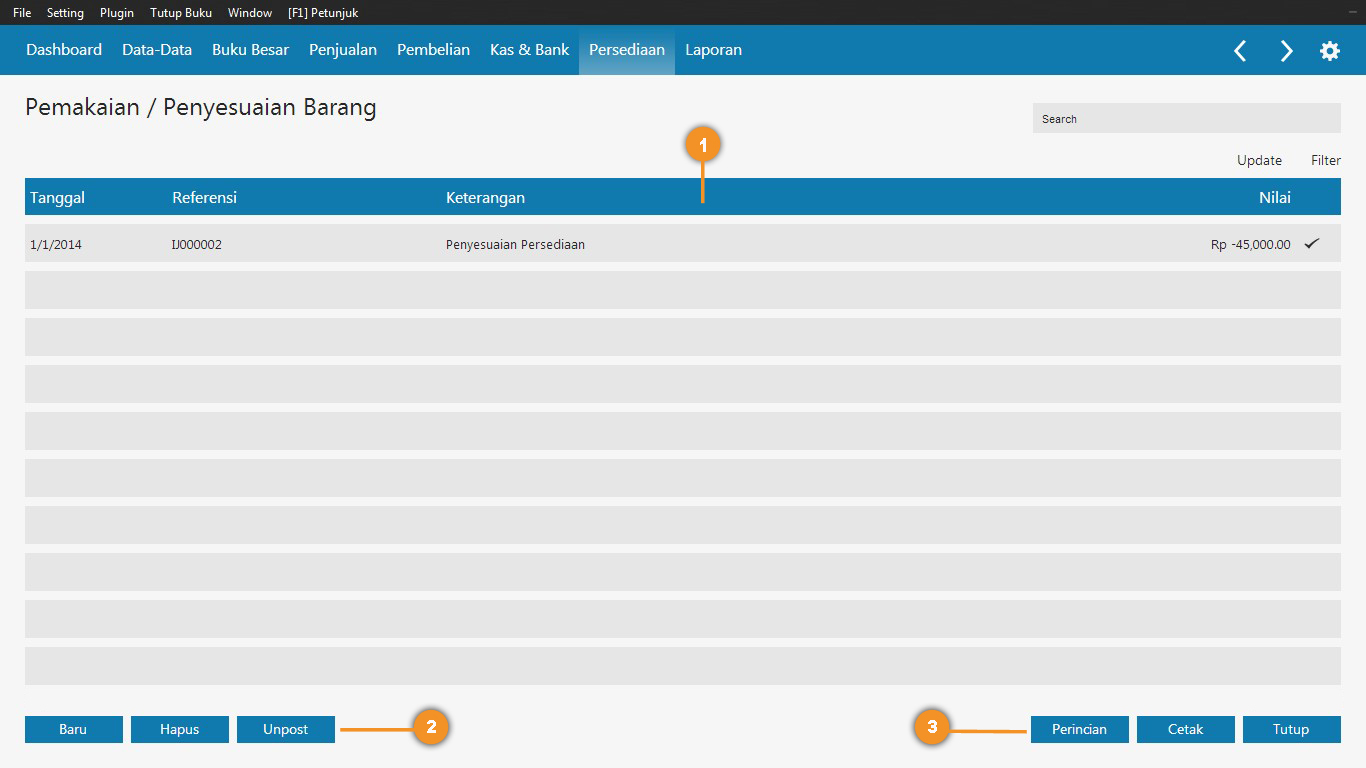The width and height of the screenshot is (1366, 768).
Task: Click the Baru button
Action: coord(74,729)
